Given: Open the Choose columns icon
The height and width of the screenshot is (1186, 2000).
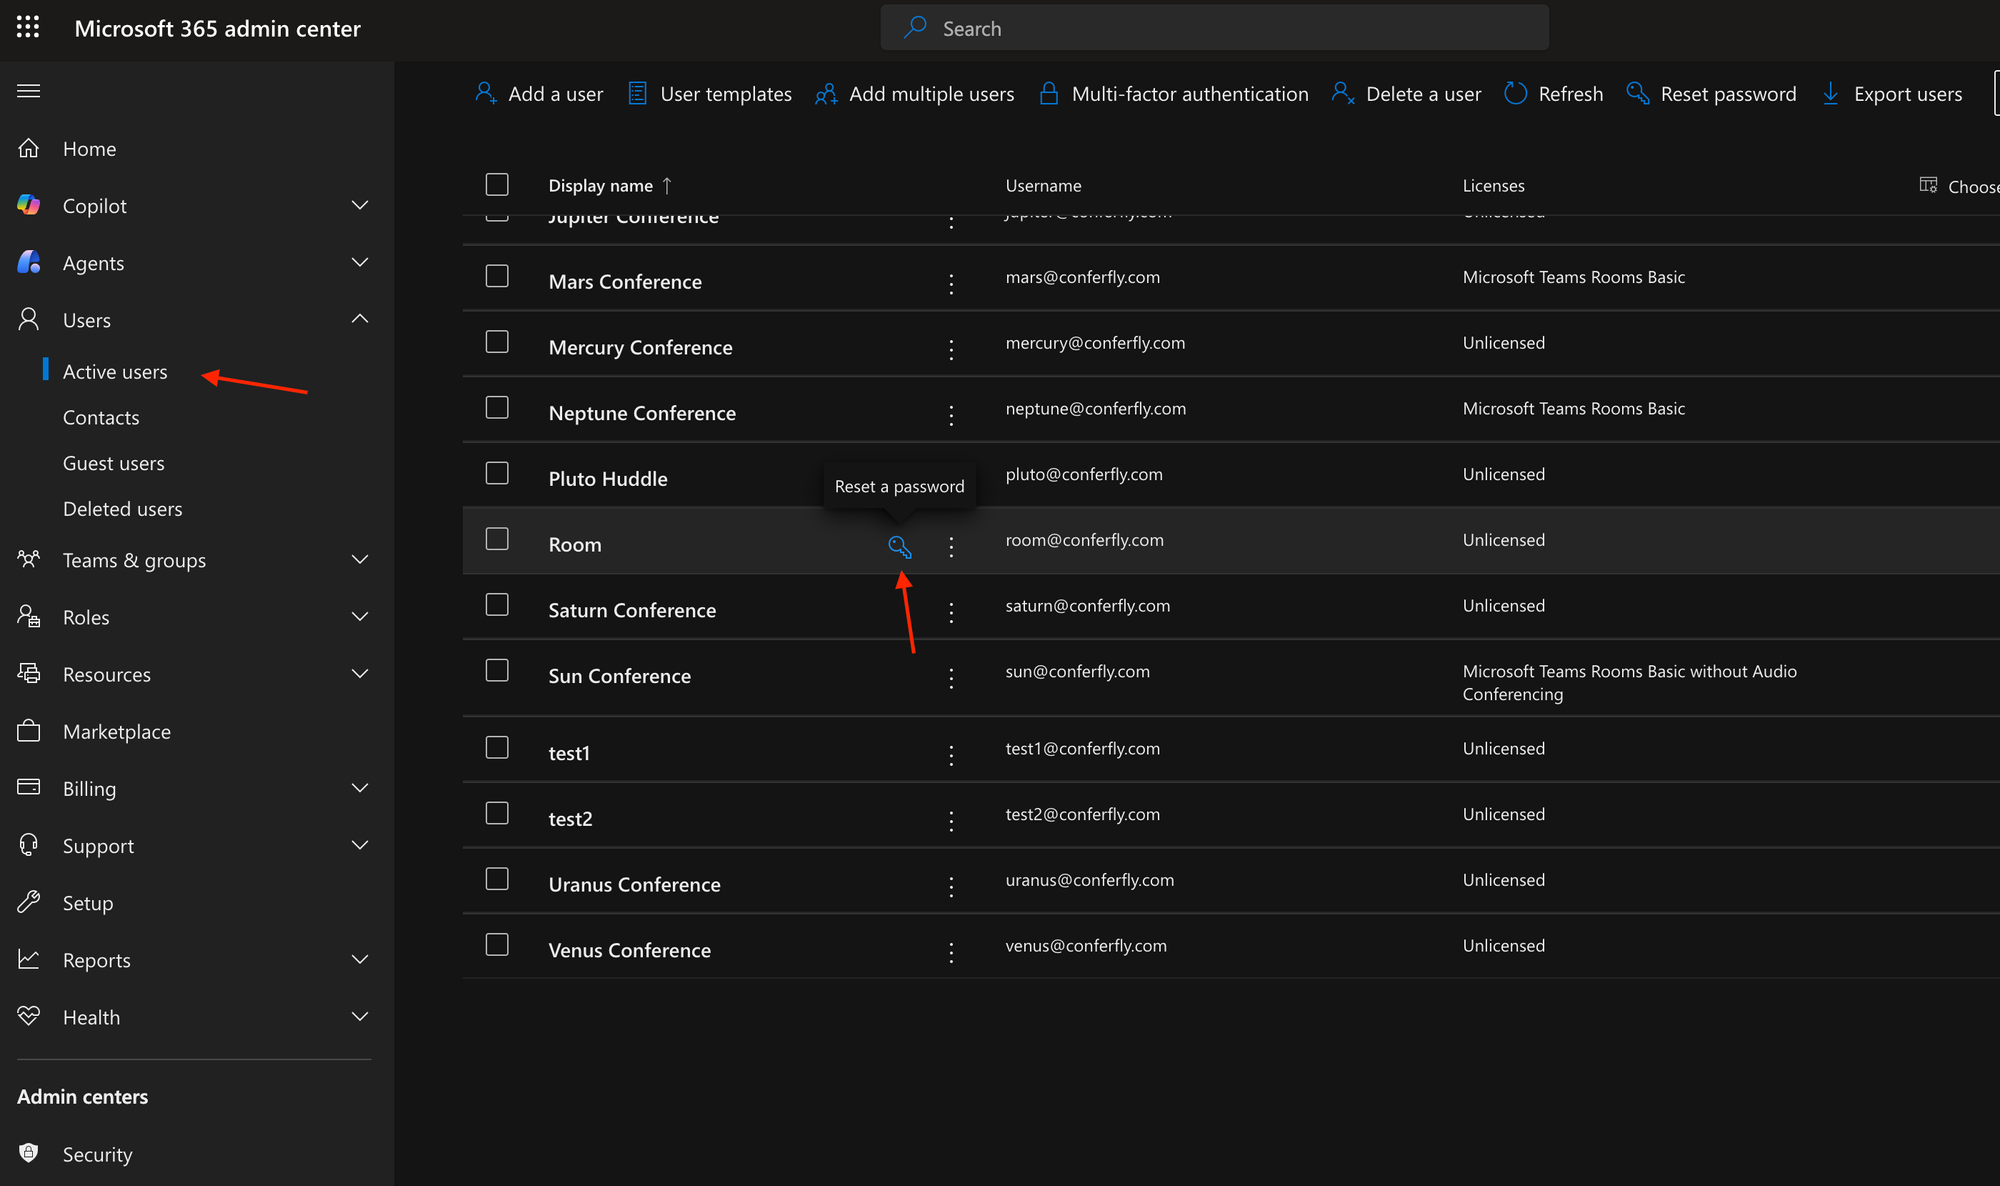Looking at the screenshot, I should click(1928, 185).
